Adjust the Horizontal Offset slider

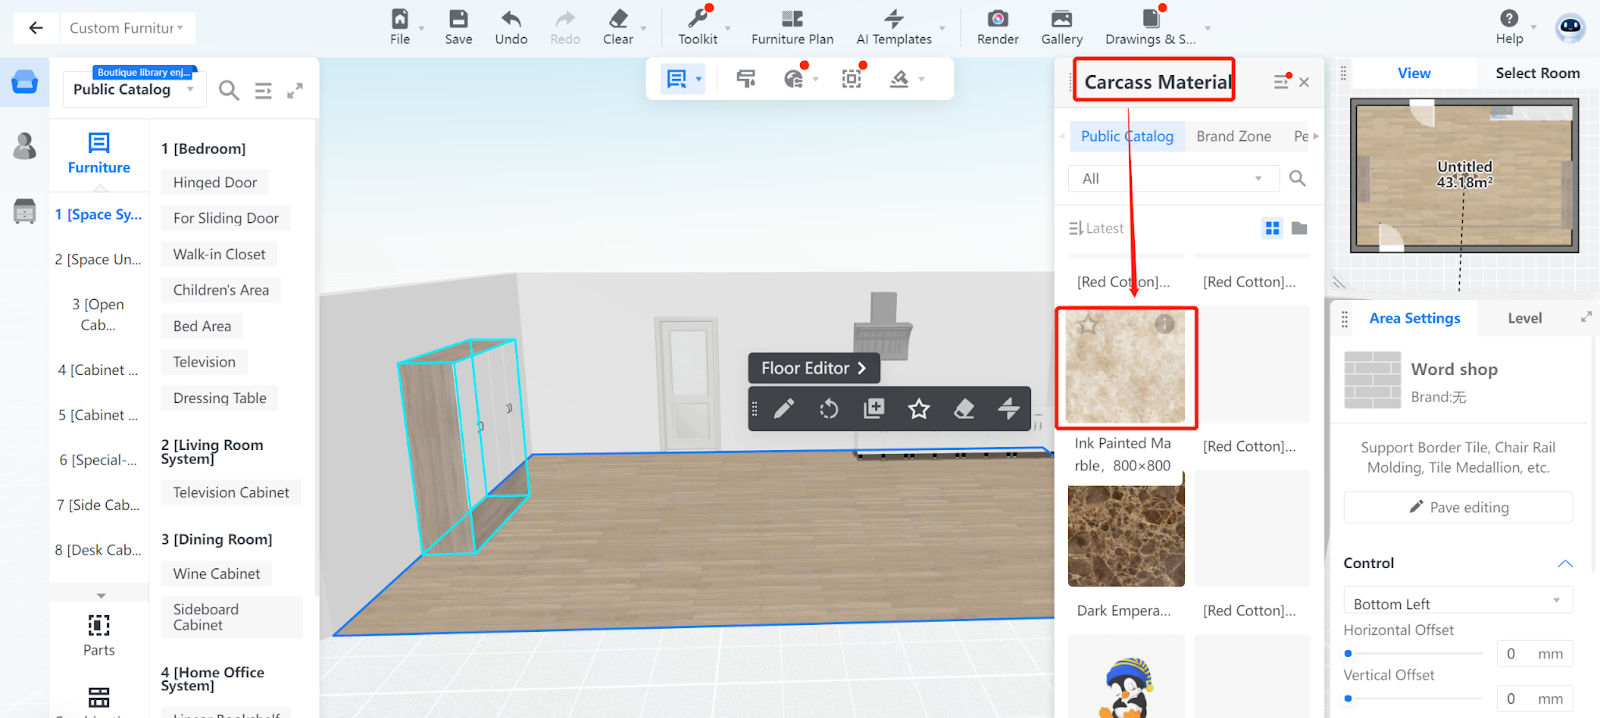[1349, 654]
